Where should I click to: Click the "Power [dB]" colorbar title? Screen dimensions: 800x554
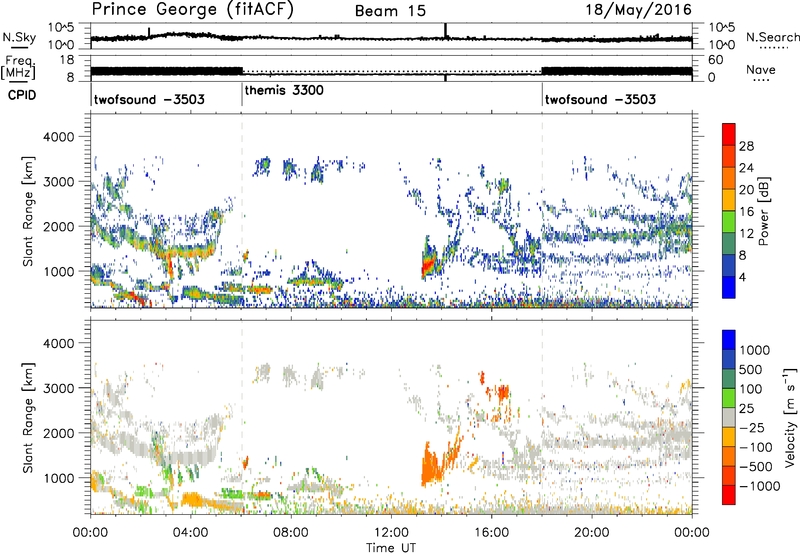[764, 211]
